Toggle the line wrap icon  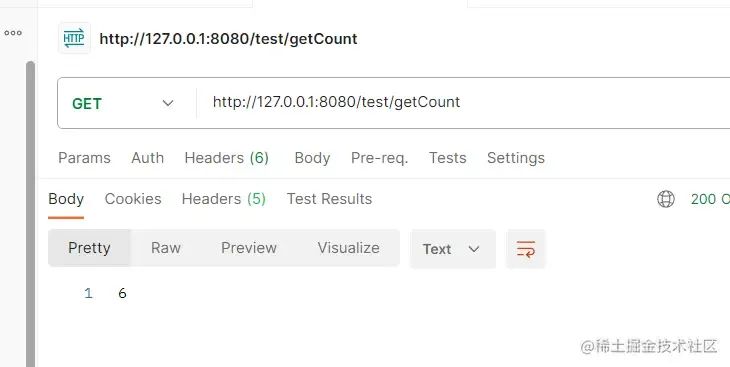click(526, 249)
